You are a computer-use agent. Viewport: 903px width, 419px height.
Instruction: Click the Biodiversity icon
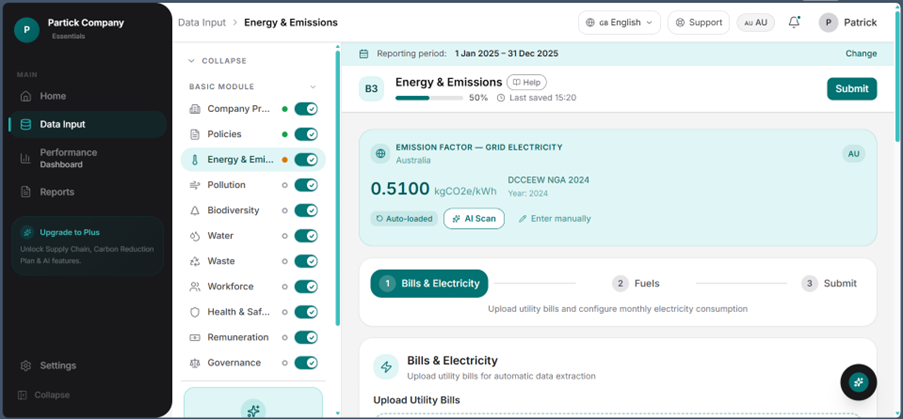coord(195,210)
